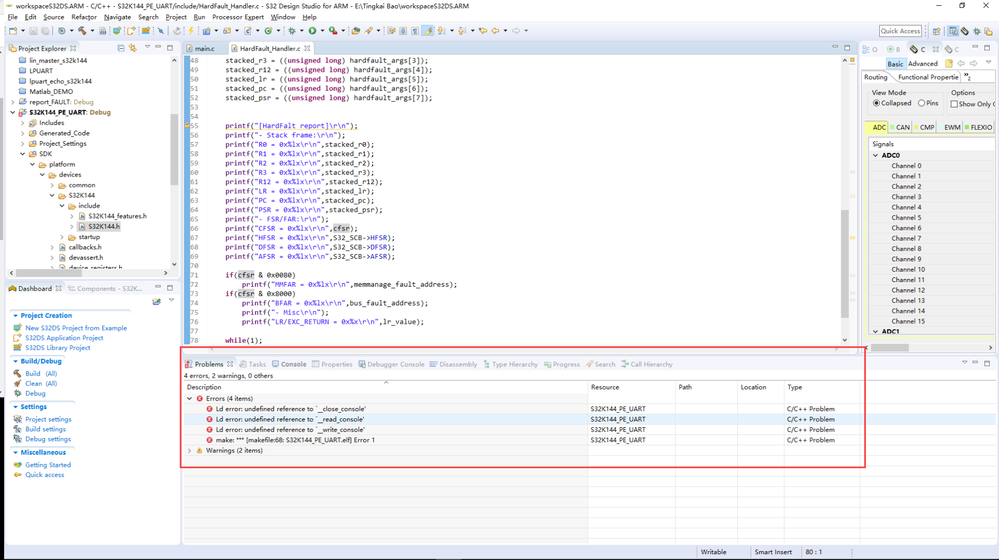Click the New file toolbar icon
The width and height of the screenshot is (999, 560).
[13, 31]
